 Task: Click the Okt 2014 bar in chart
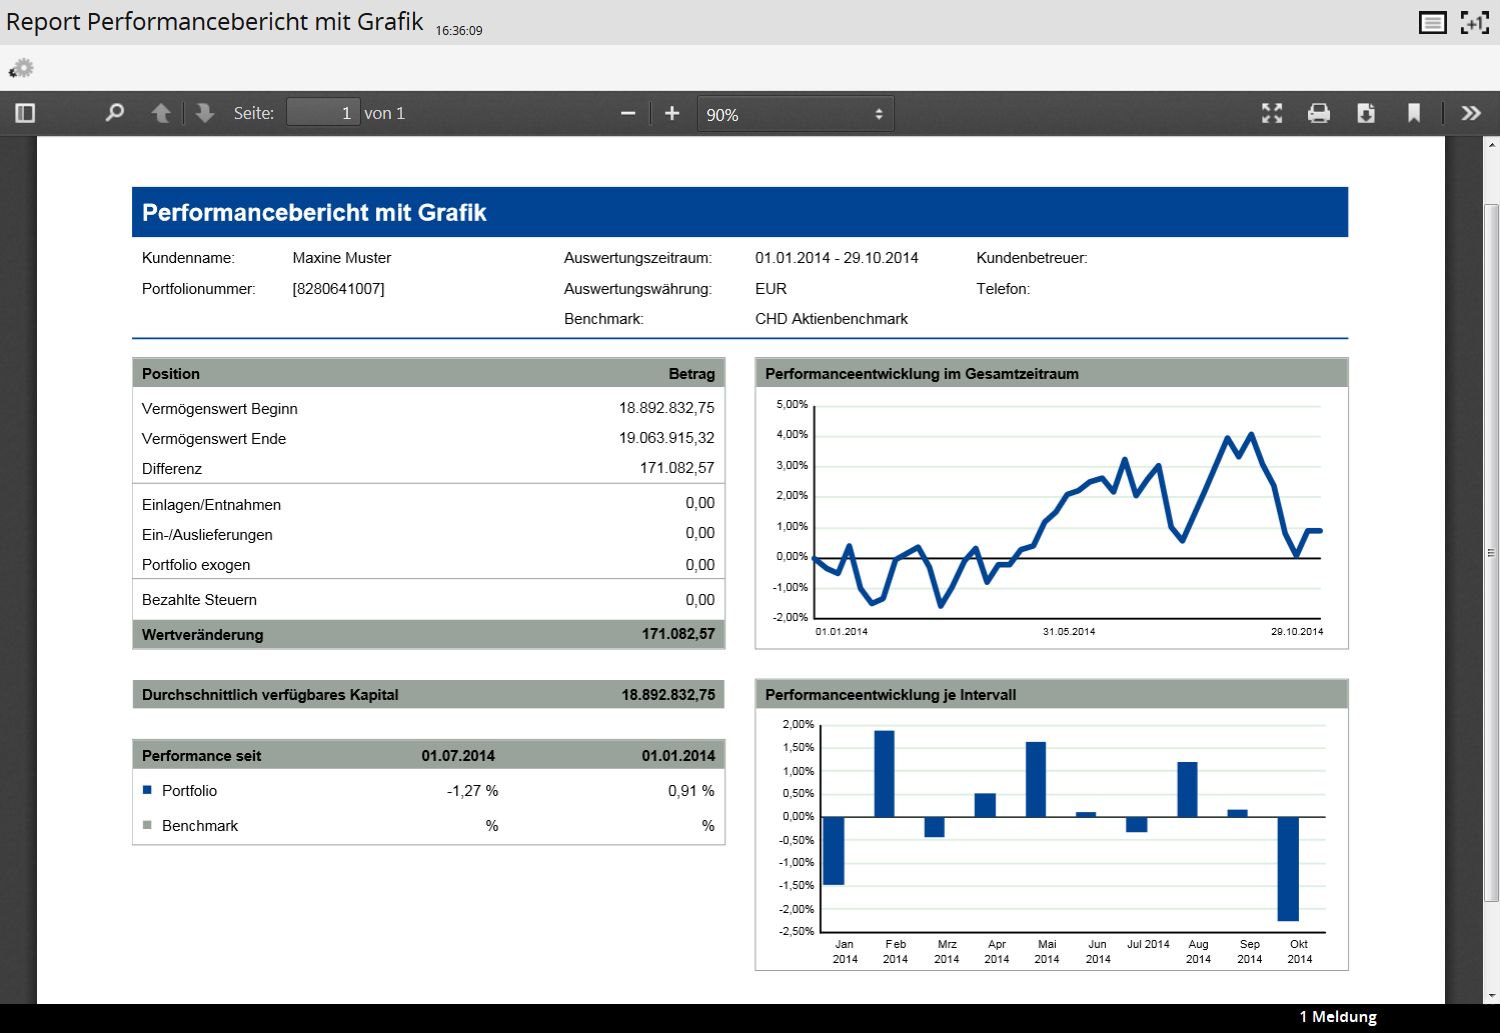pos(1288,868)
